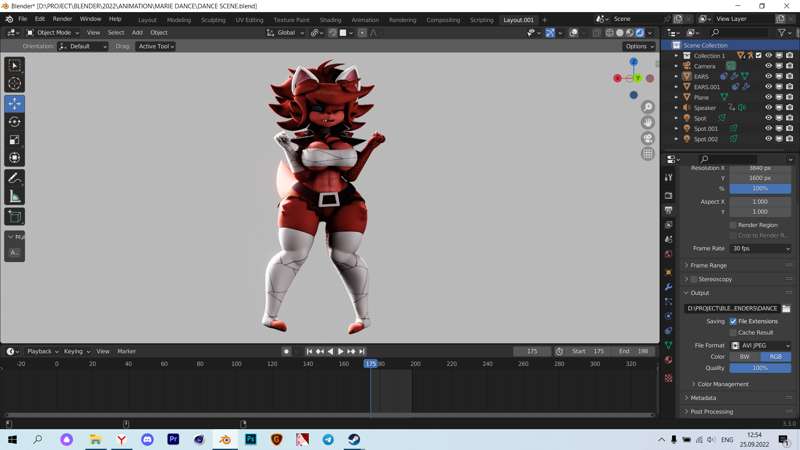Play the animation forward
Image resolution: width=800 pixels, height=450 pixels.
coord(341,351)
